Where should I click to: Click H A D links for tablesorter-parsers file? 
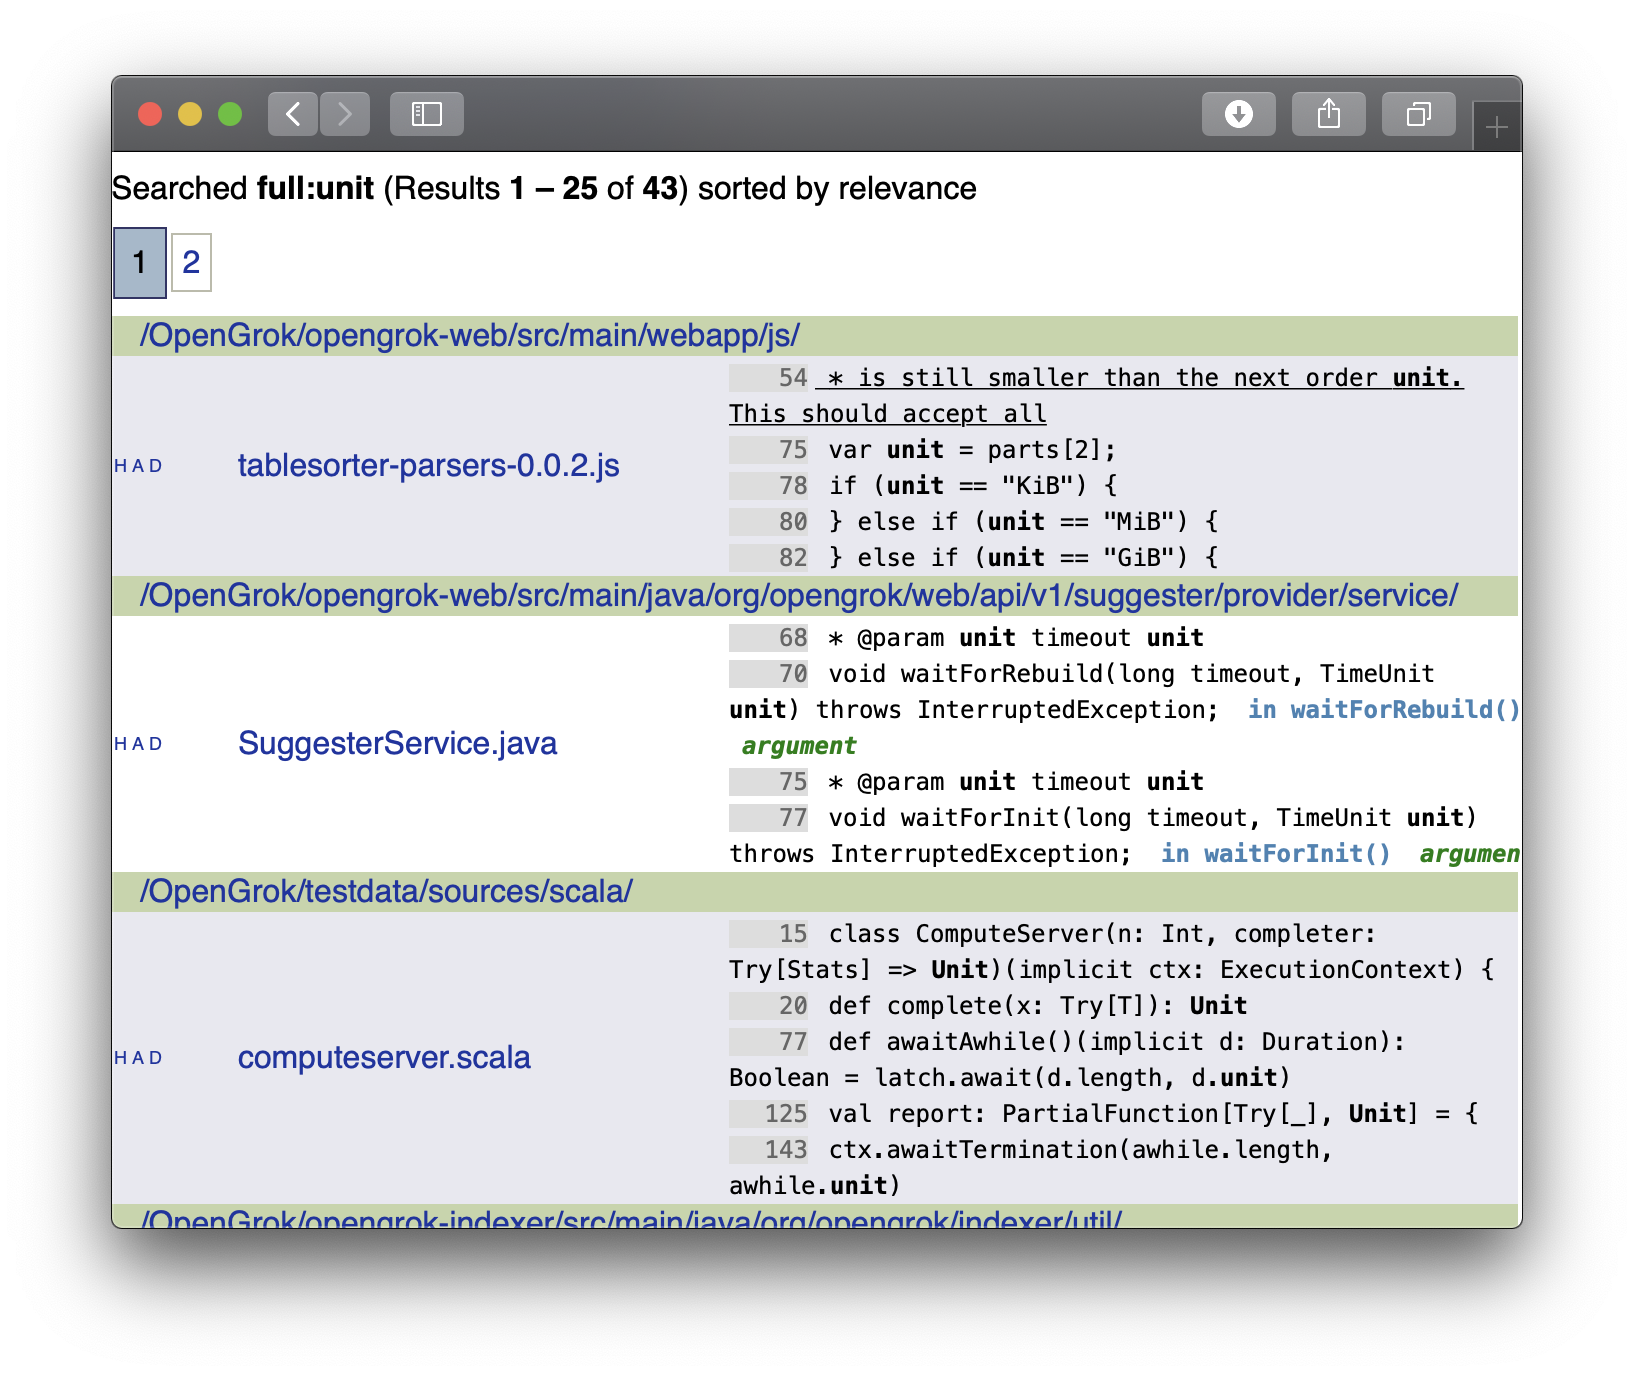click(138, 466)
